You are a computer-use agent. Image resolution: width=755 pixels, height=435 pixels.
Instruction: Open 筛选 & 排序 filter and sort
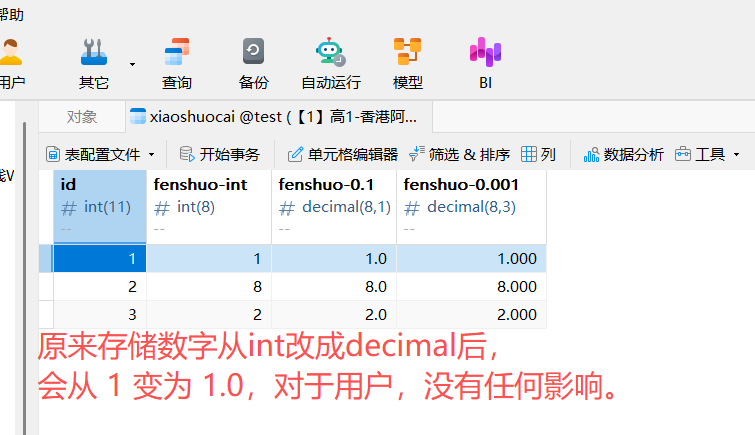pos(459,155)
